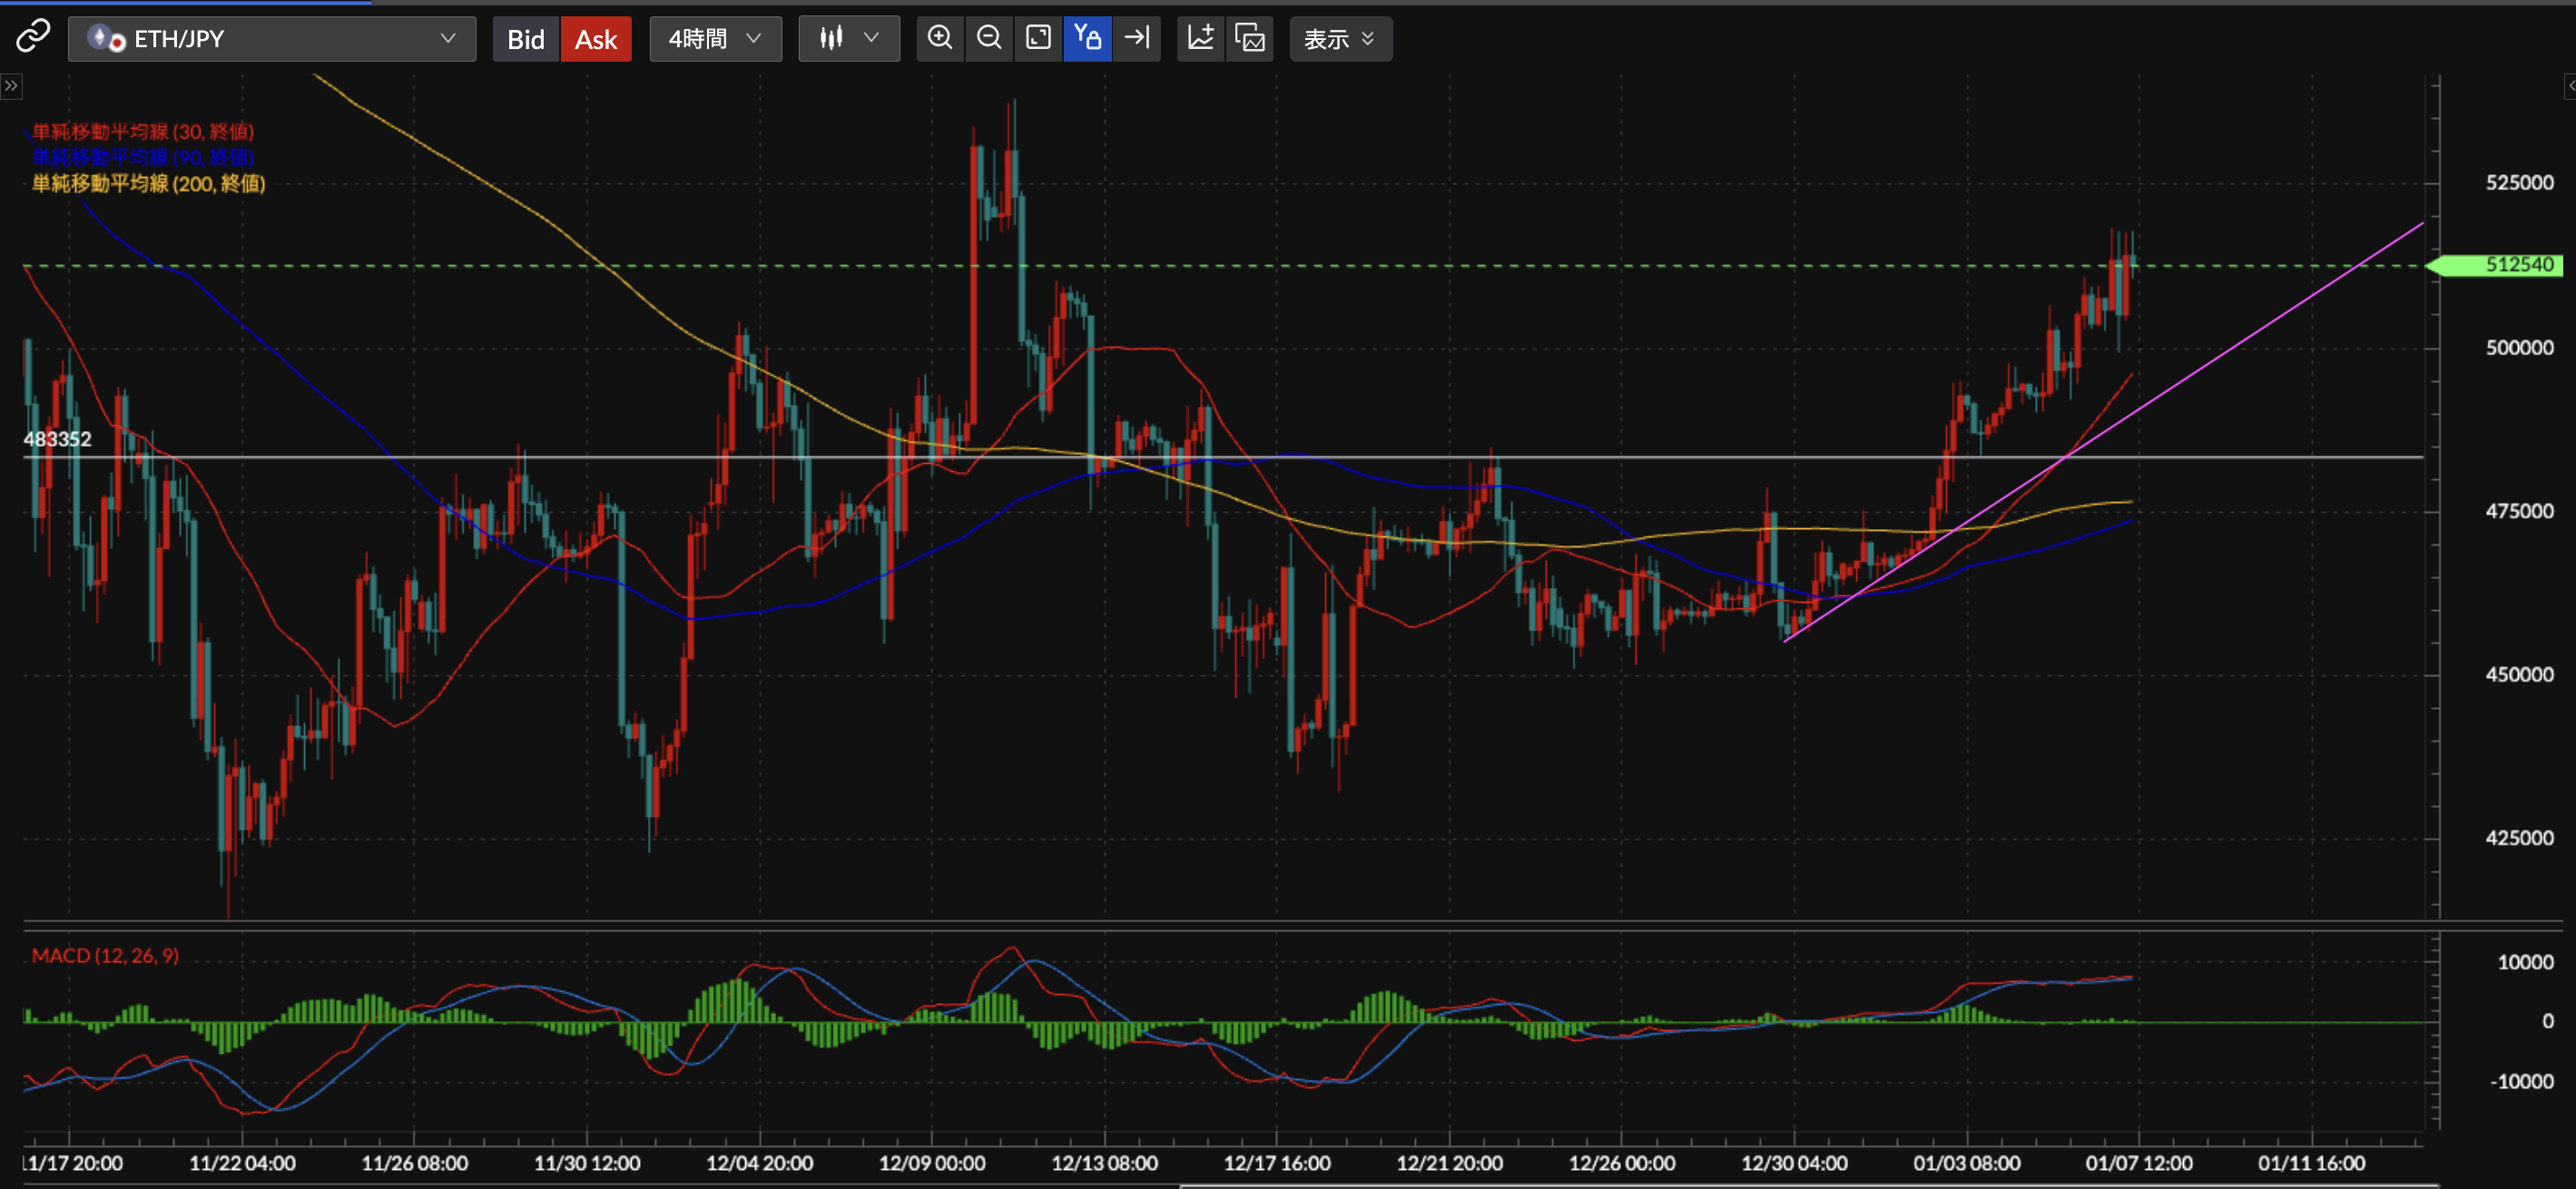Zoom in on the chart
This screenshot has width=2576, height=1189.
point(939,38)
